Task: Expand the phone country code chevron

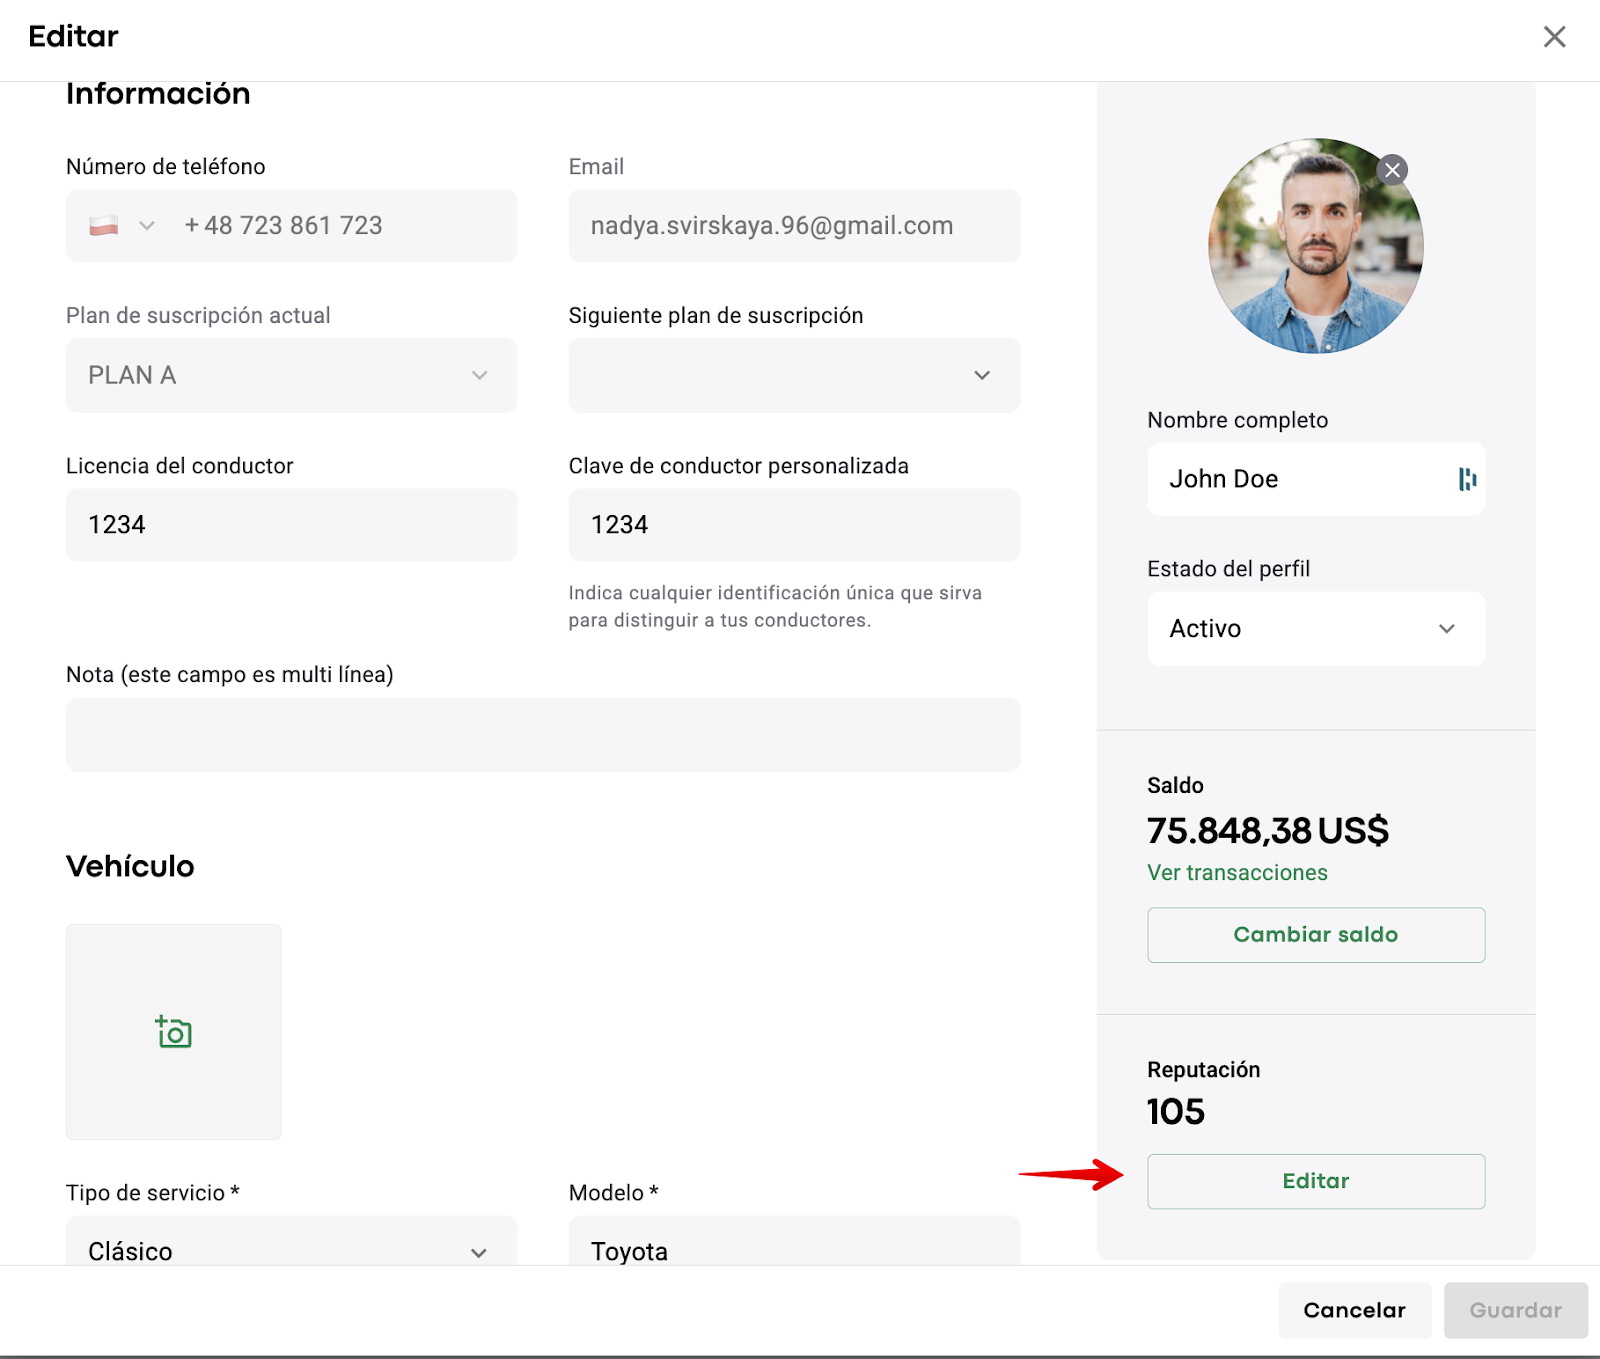Action: pyautogui.click(x=147, y=226)
